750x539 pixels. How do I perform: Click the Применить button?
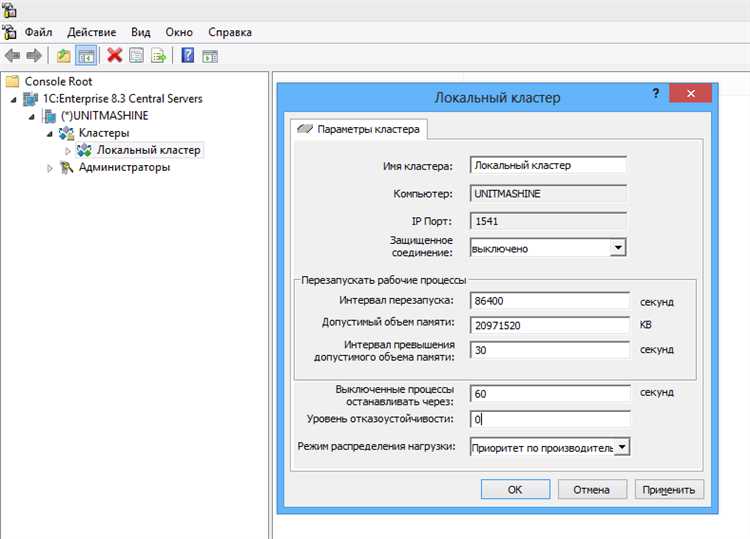pos(669,489)
